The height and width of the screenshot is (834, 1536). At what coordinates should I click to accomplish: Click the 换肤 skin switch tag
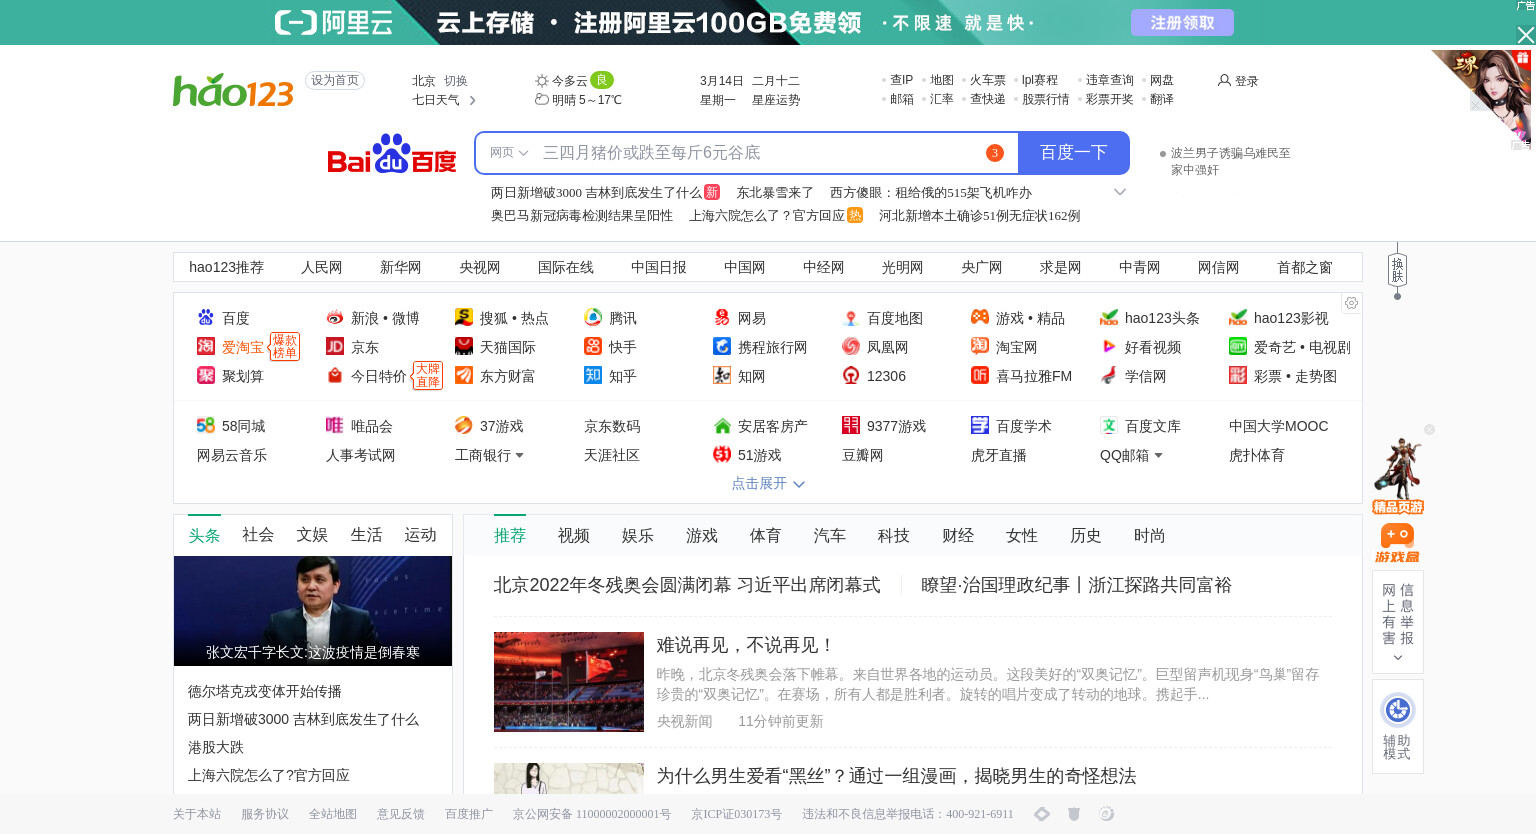[x=1397, y=270]
